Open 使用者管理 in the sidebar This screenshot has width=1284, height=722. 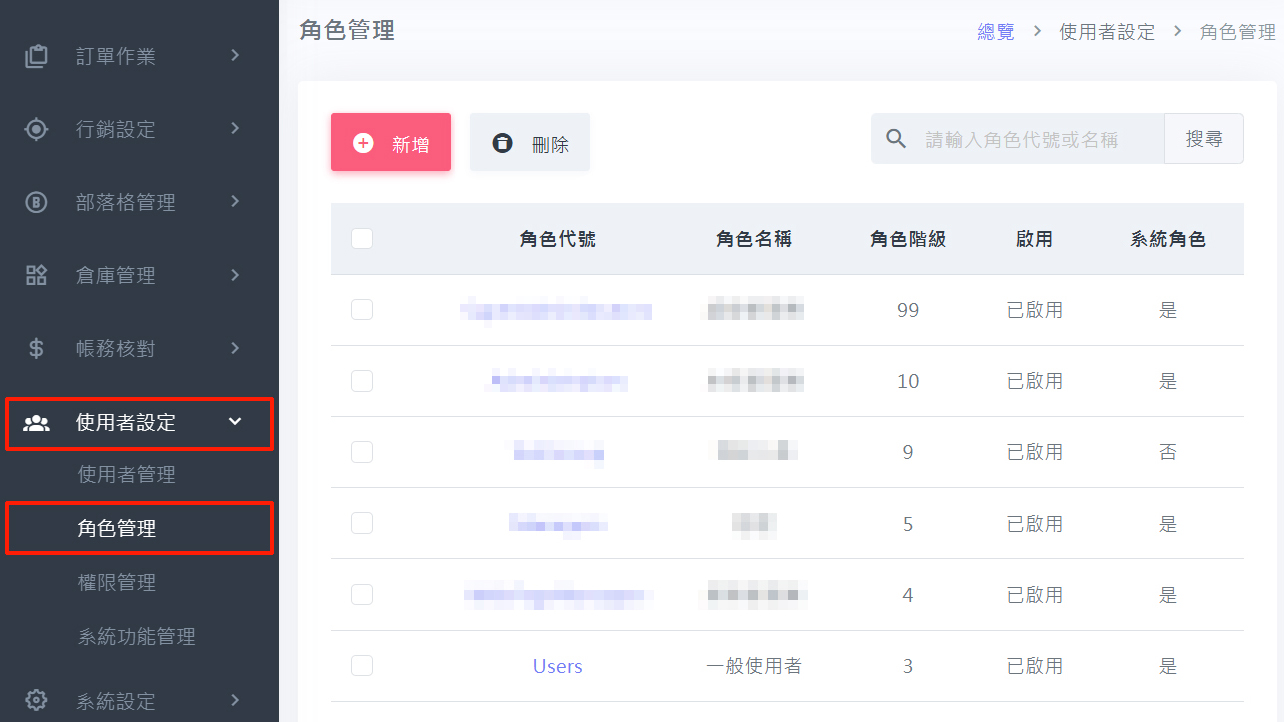click(127, 475)
